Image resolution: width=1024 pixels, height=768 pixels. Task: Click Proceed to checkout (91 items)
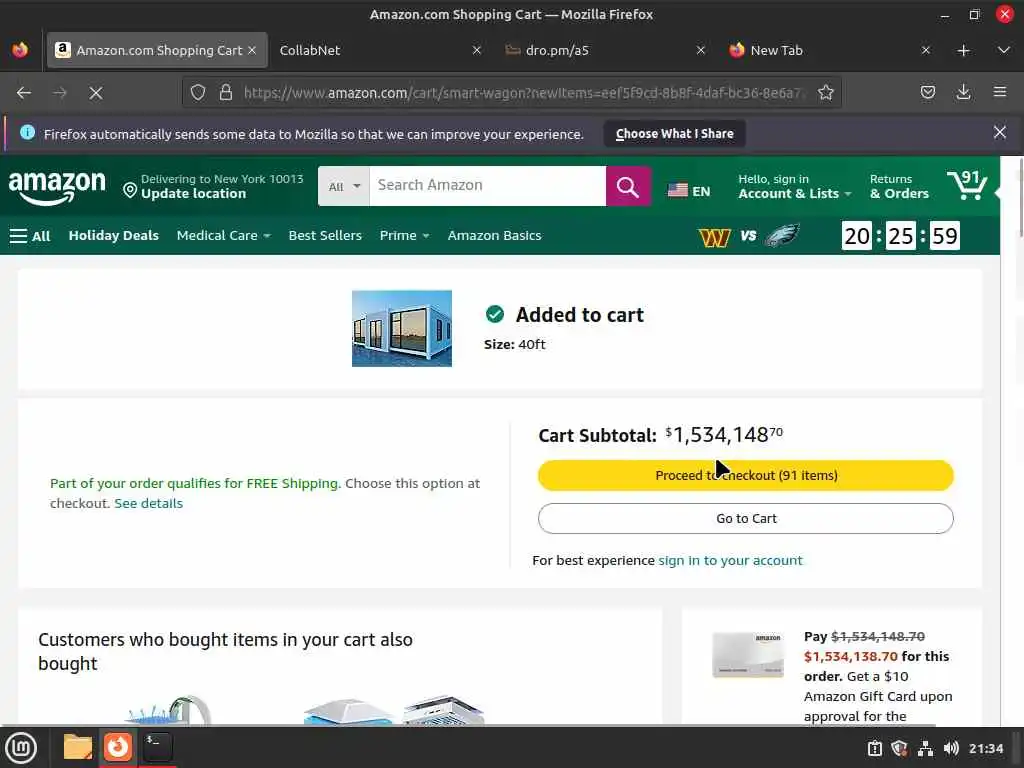(746, 475)
